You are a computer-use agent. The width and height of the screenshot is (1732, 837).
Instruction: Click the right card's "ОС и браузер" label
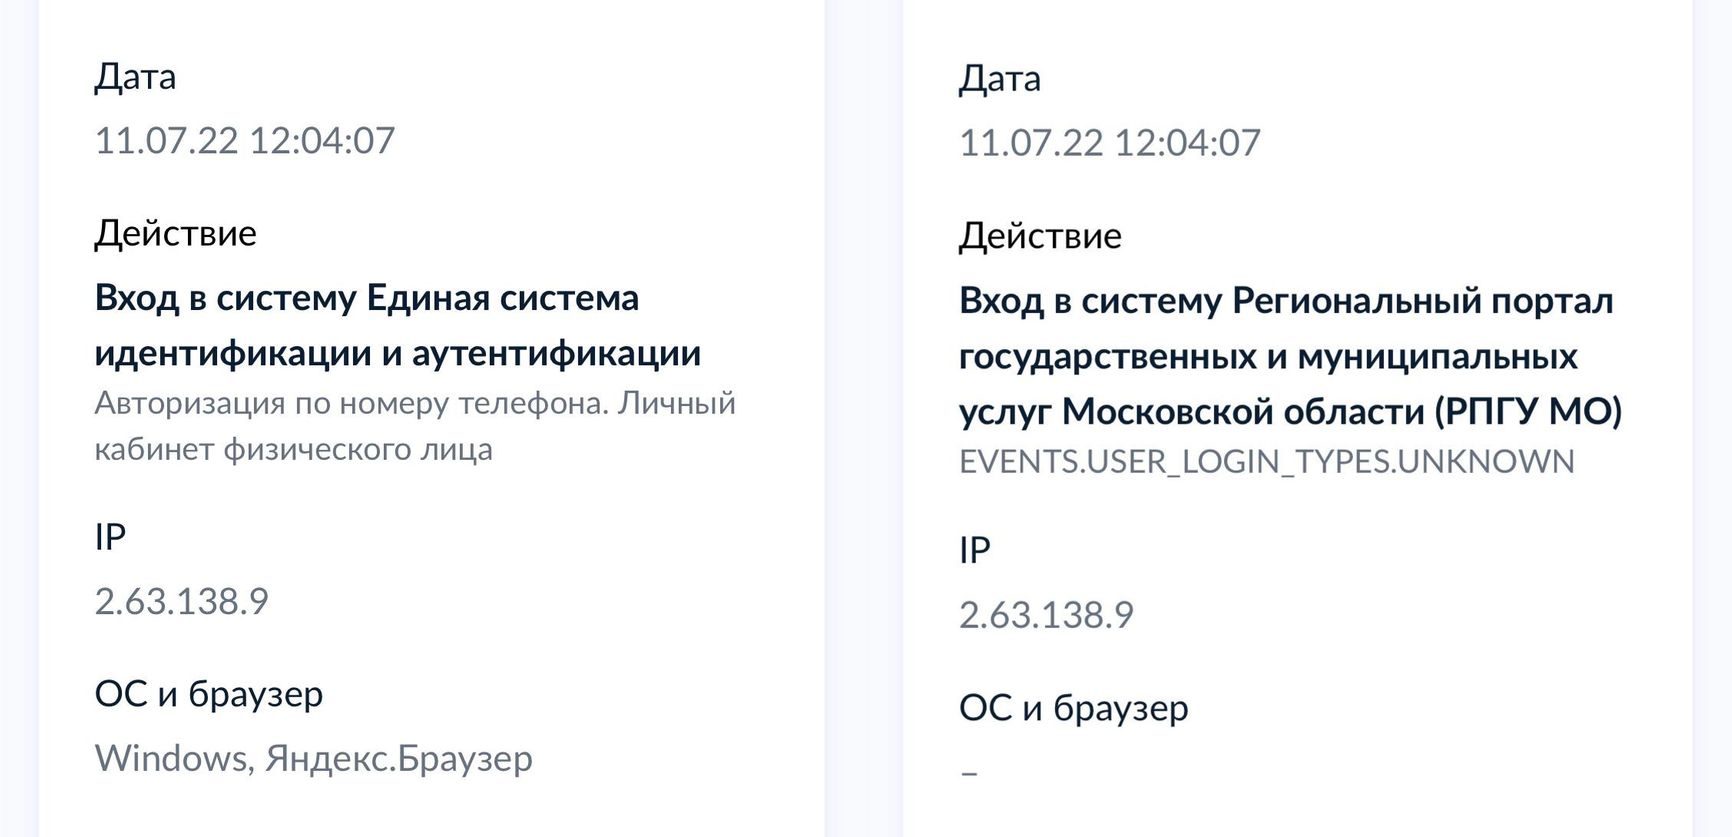1073,708
